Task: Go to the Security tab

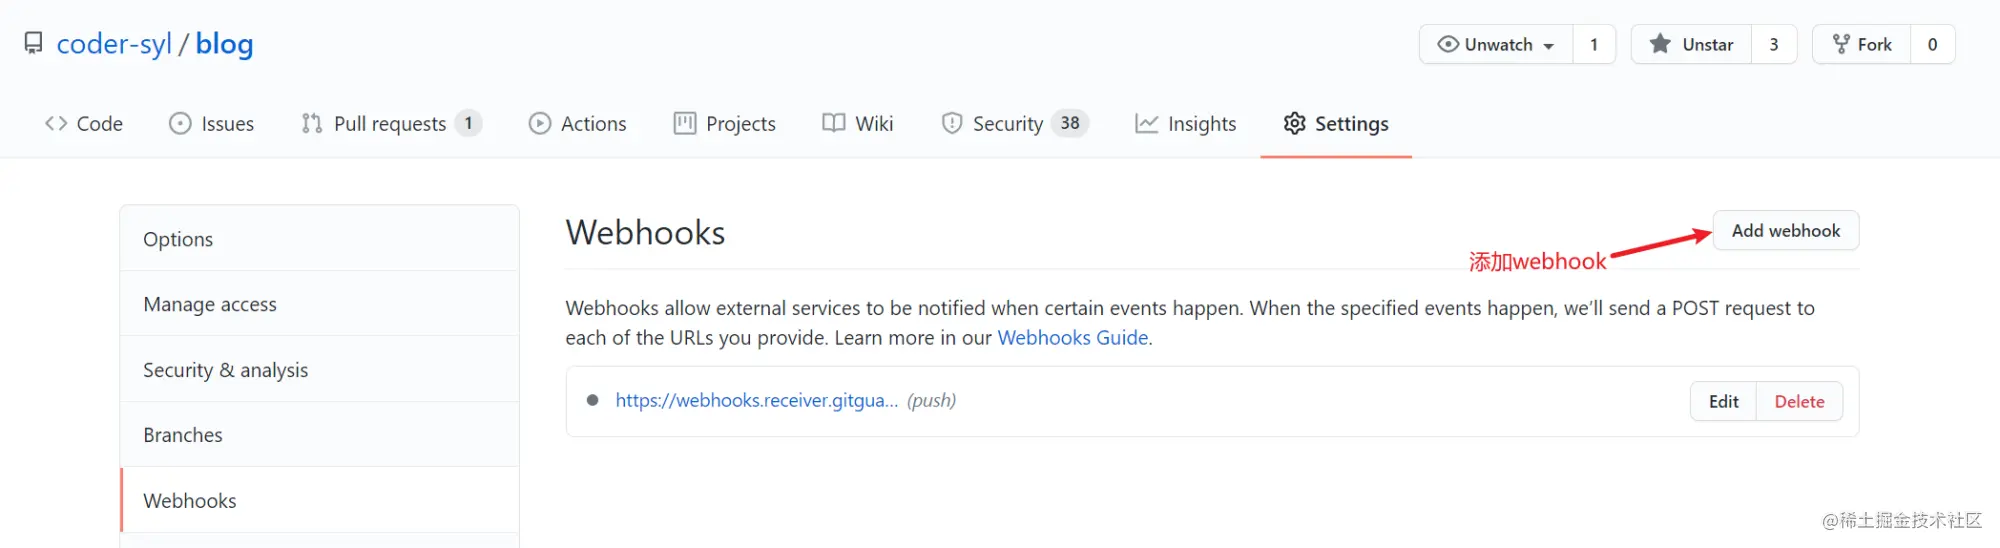Action: 1014,124
